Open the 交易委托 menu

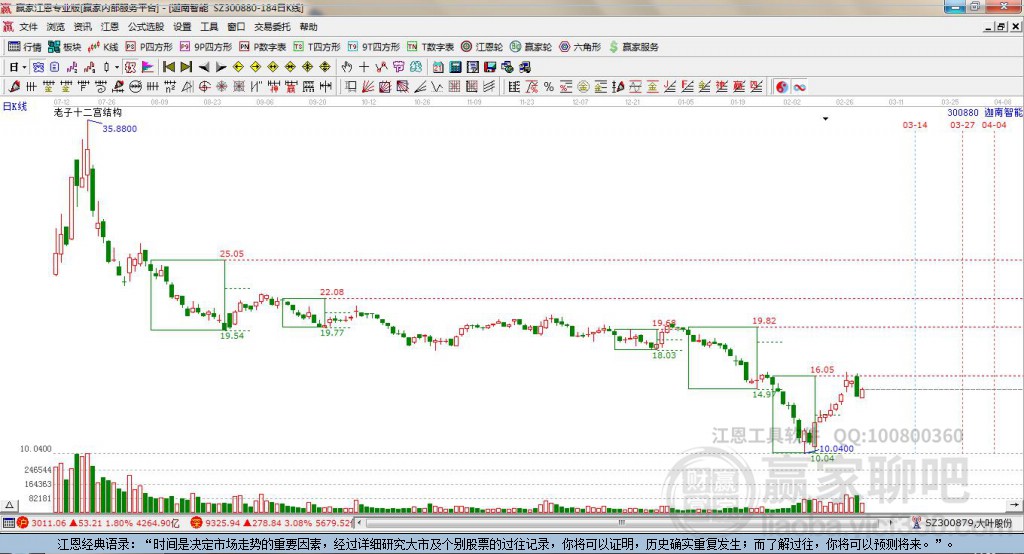tap(272, 27)
